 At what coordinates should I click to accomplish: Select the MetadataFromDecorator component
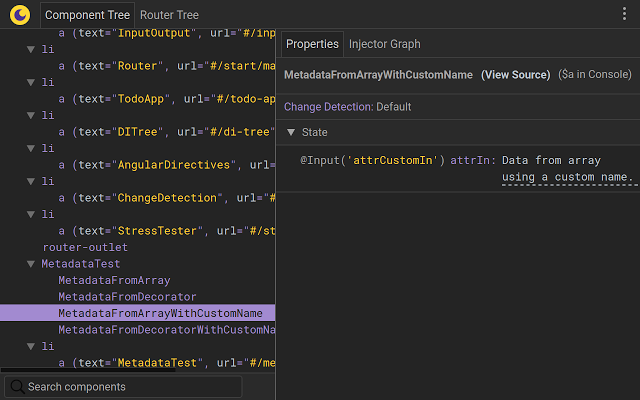coord(127,297)
